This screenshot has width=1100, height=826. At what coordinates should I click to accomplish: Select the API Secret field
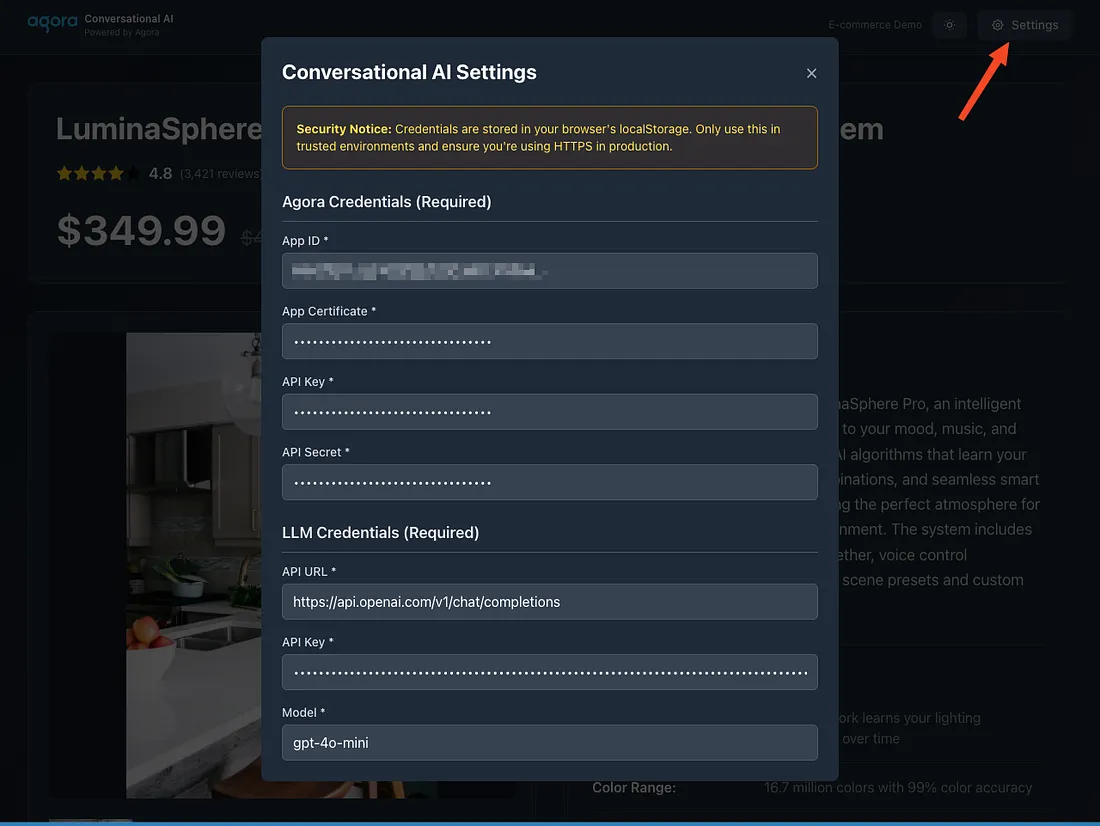549,482
